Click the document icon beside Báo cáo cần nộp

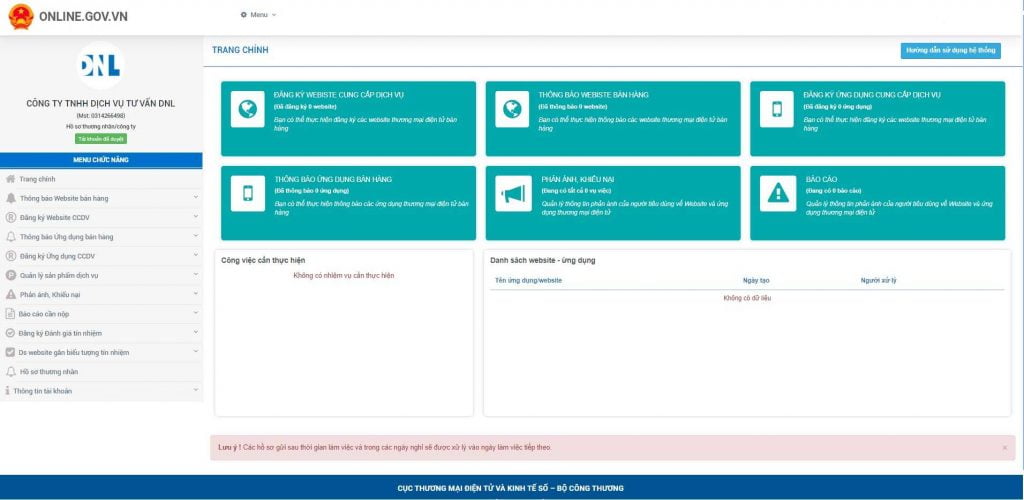[10, 313]
